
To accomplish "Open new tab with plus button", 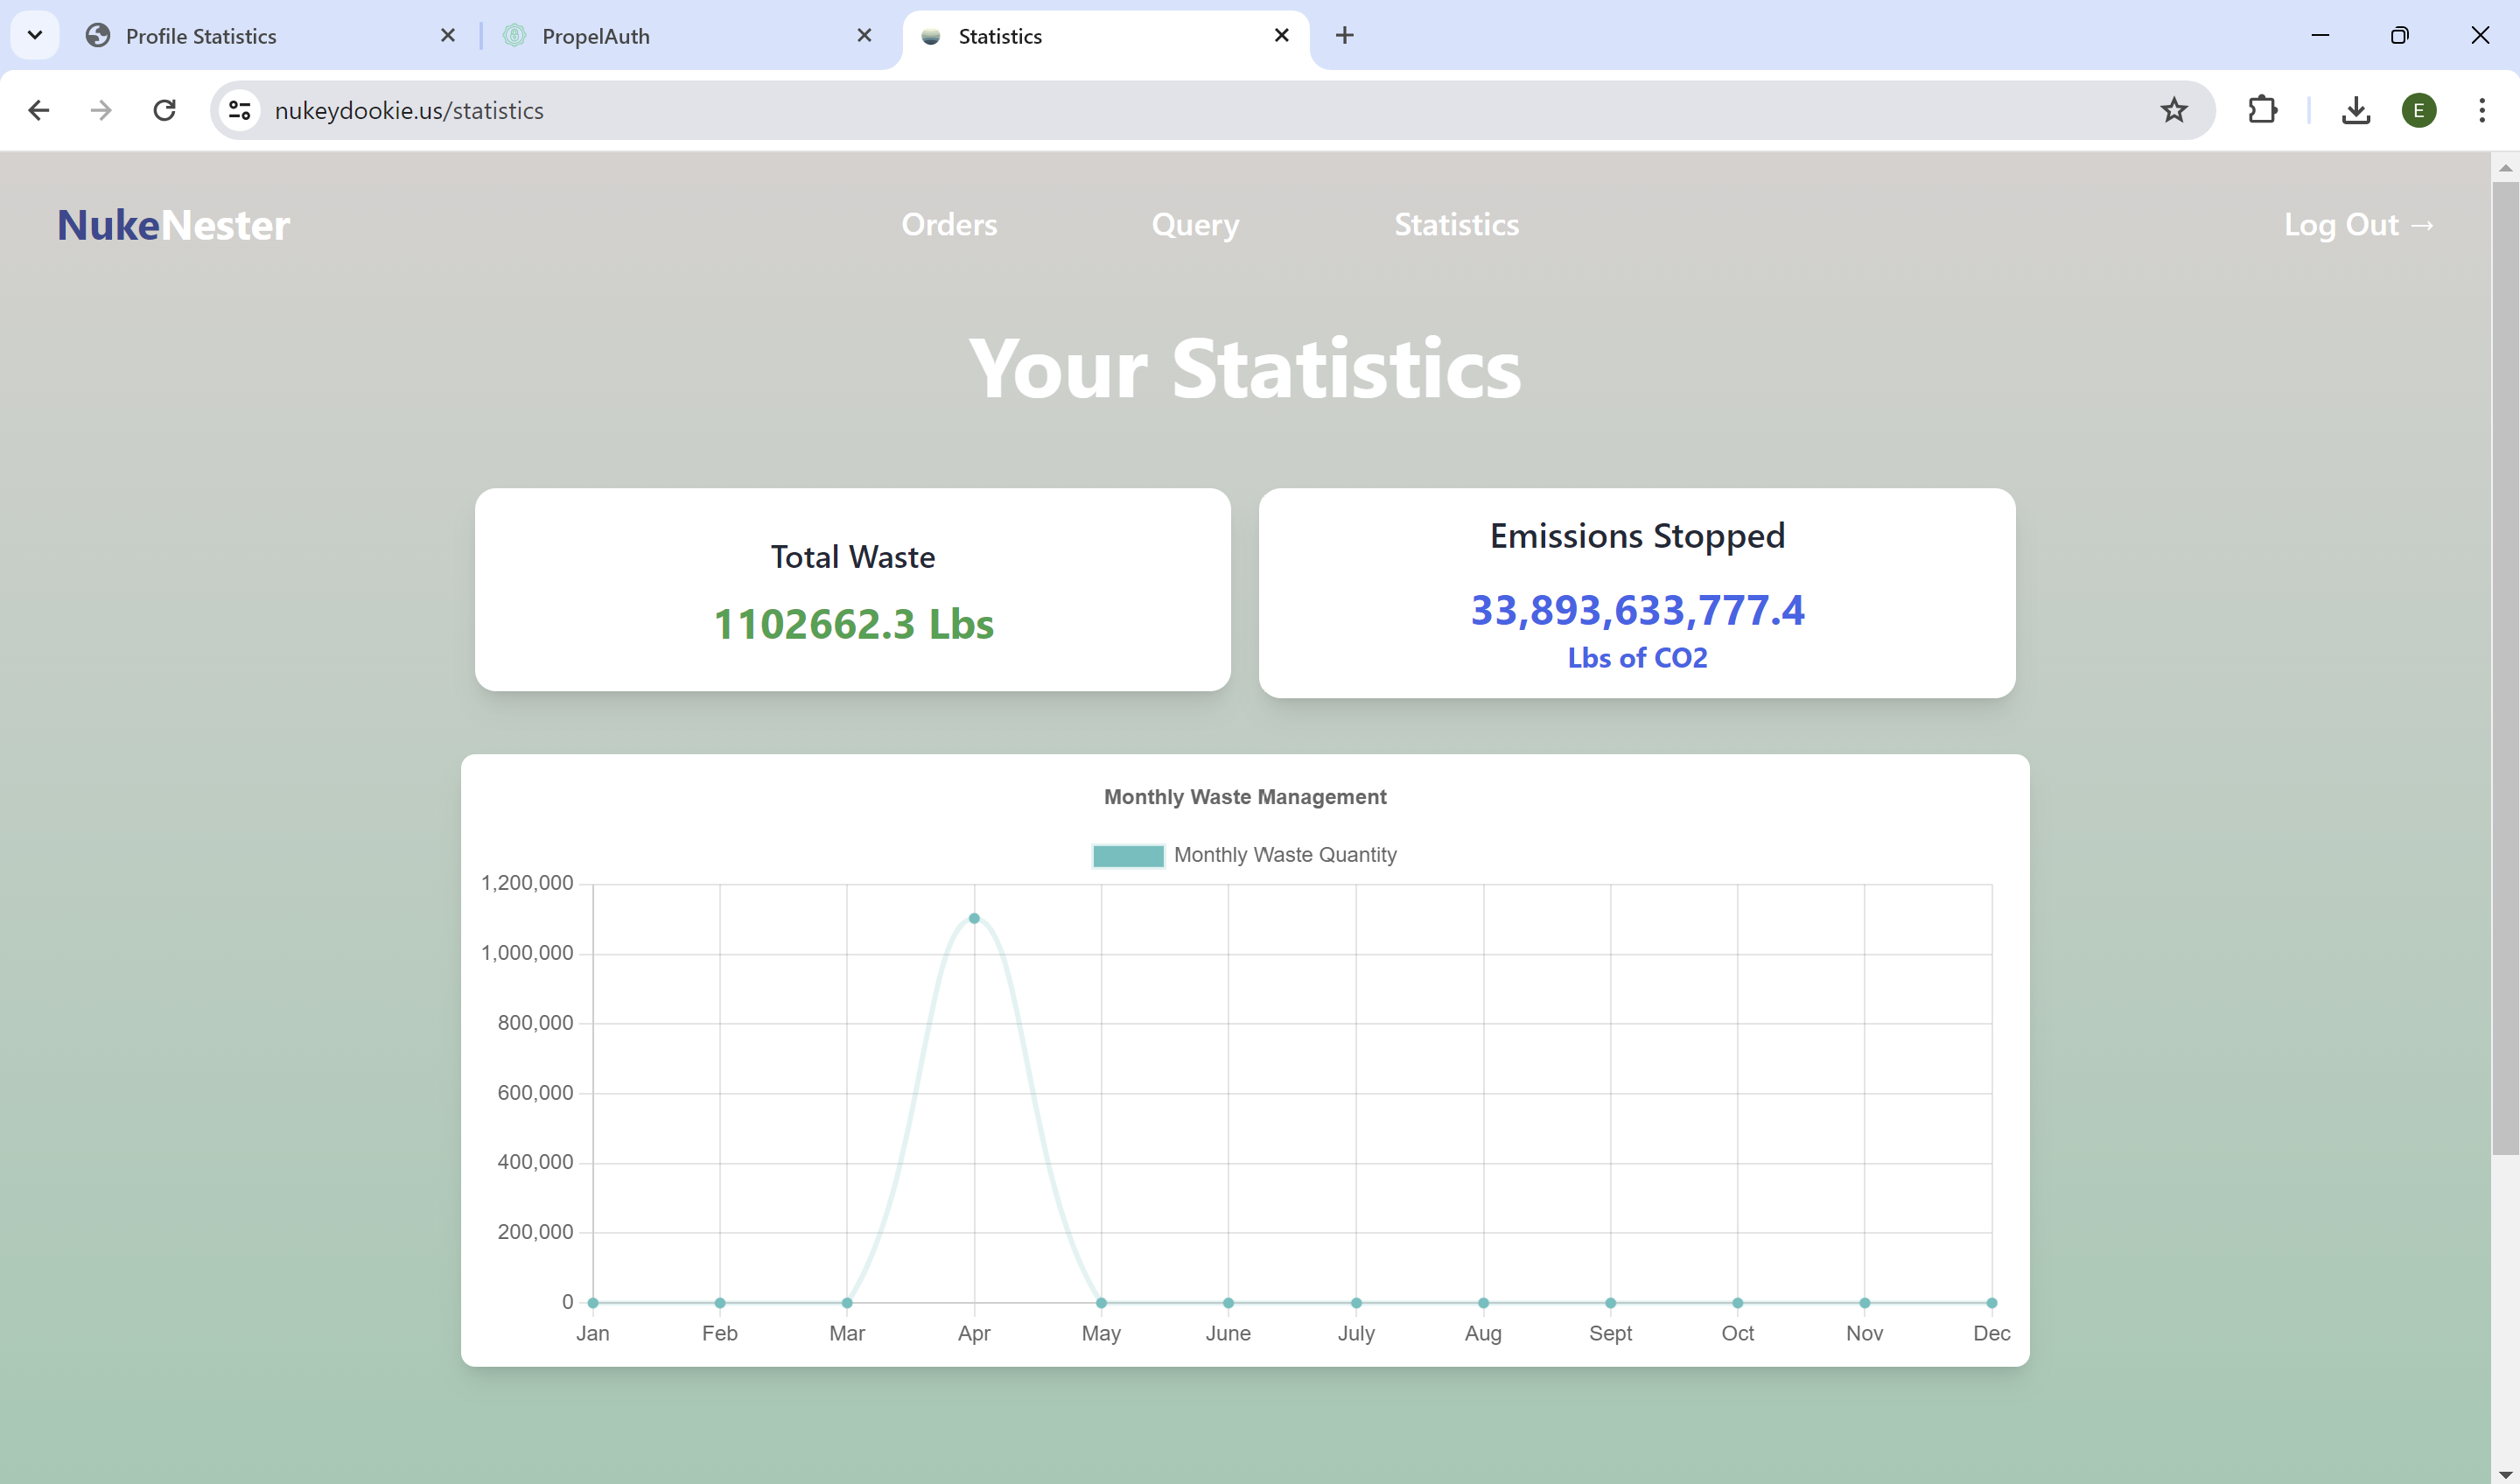I will (x=1344, y=36).
